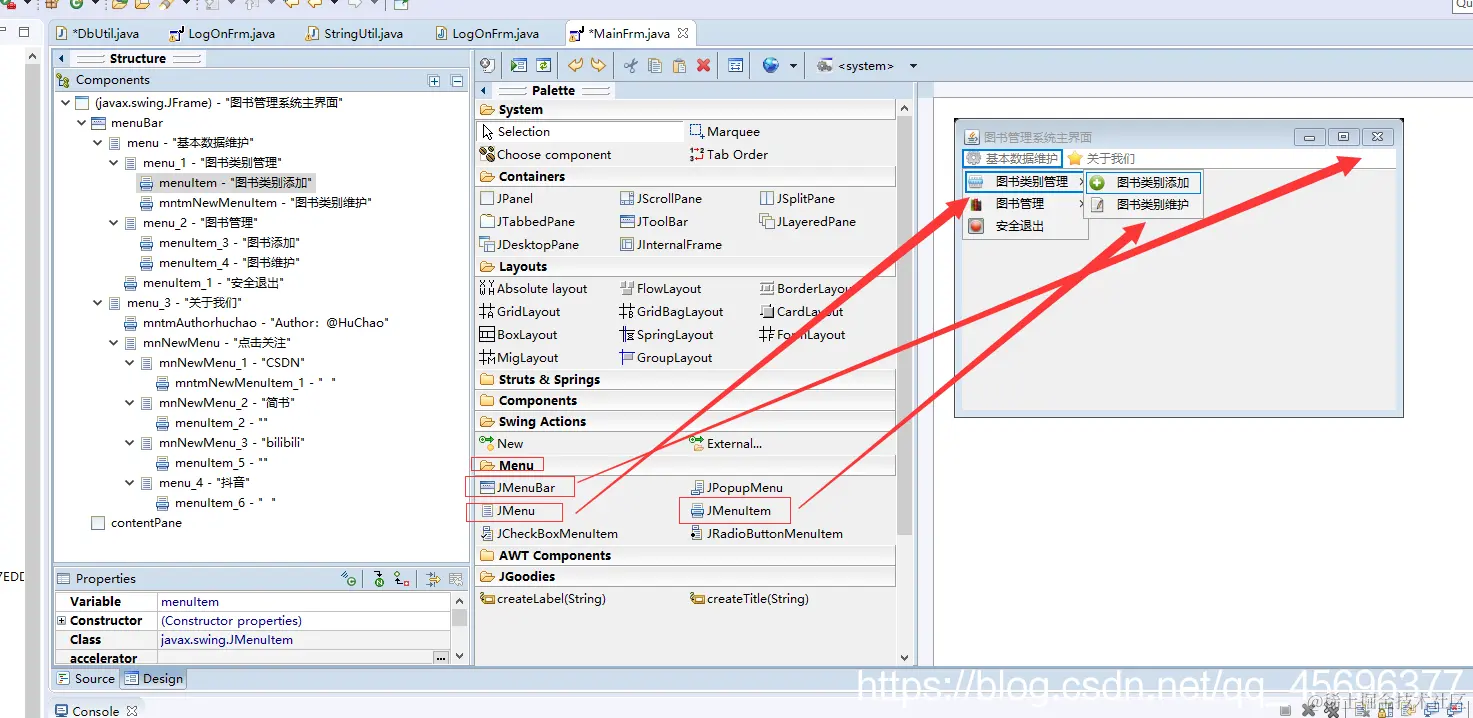Viewport: 1473px width, 718px height.
Task: Click External... under Swing Actions
Action: click(x=726, y=444)
